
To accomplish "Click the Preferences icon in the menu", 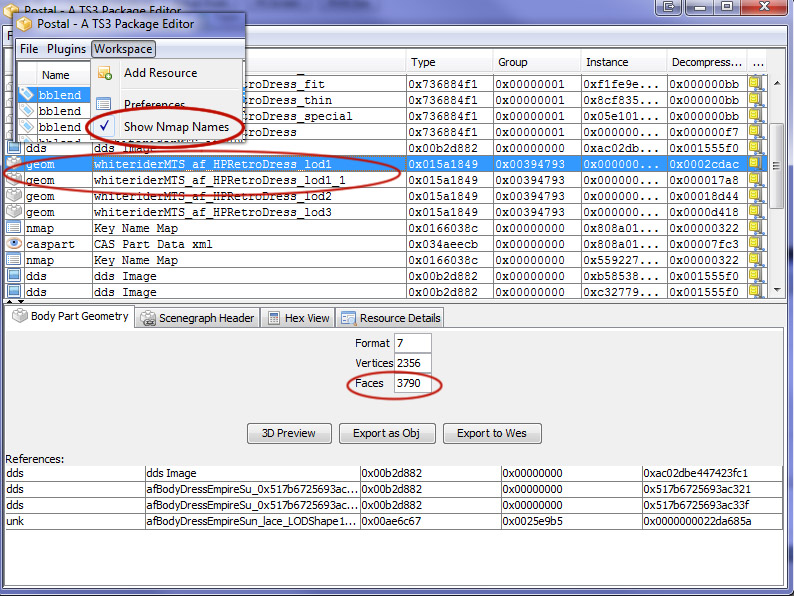I will [x=104, y=104].
